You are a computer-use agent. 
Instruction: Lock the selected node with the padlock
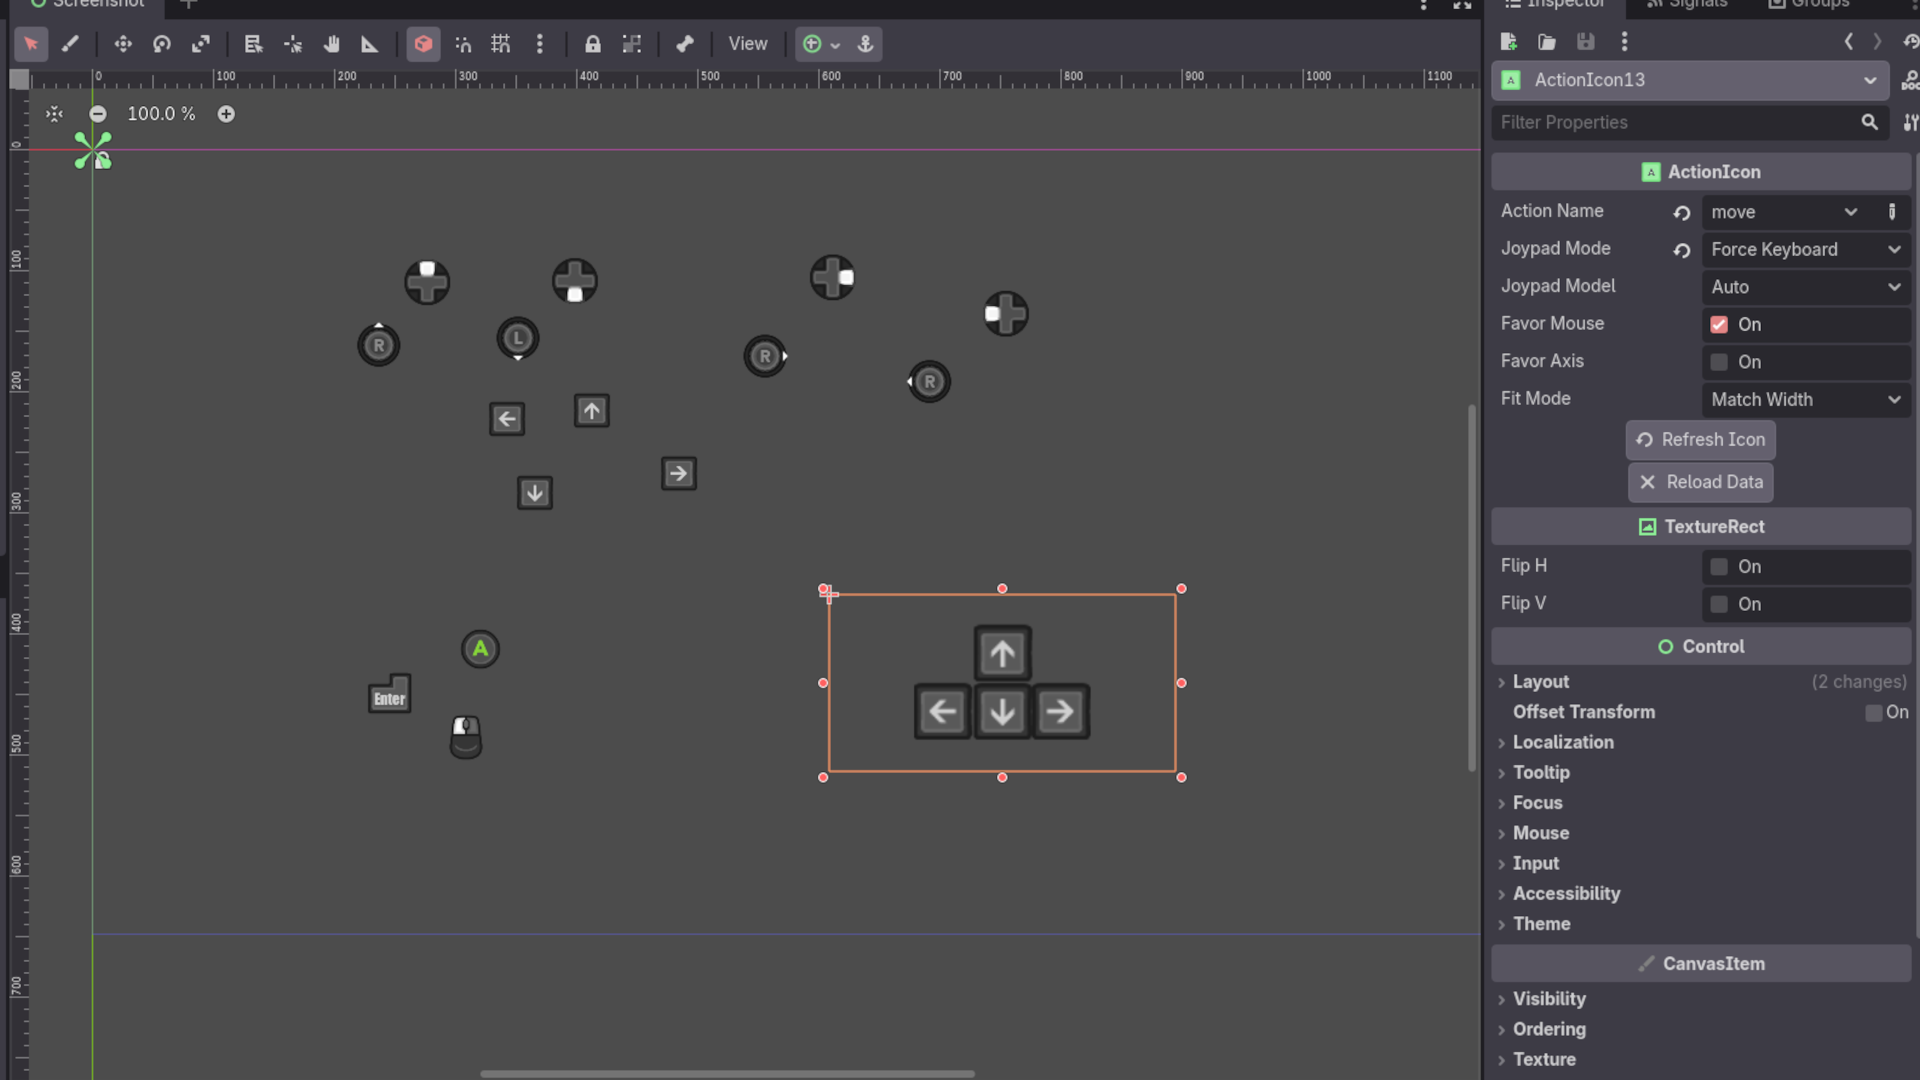point(593,44)
